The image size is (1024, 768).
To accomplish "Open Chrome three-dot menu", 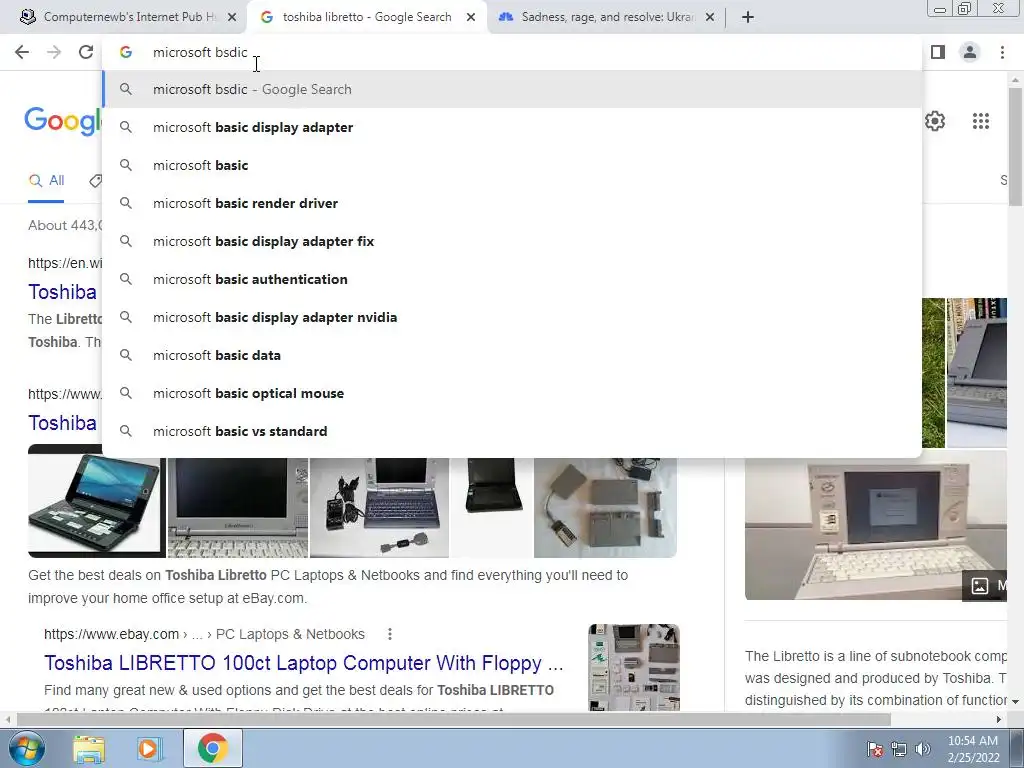I will 1002,52.
